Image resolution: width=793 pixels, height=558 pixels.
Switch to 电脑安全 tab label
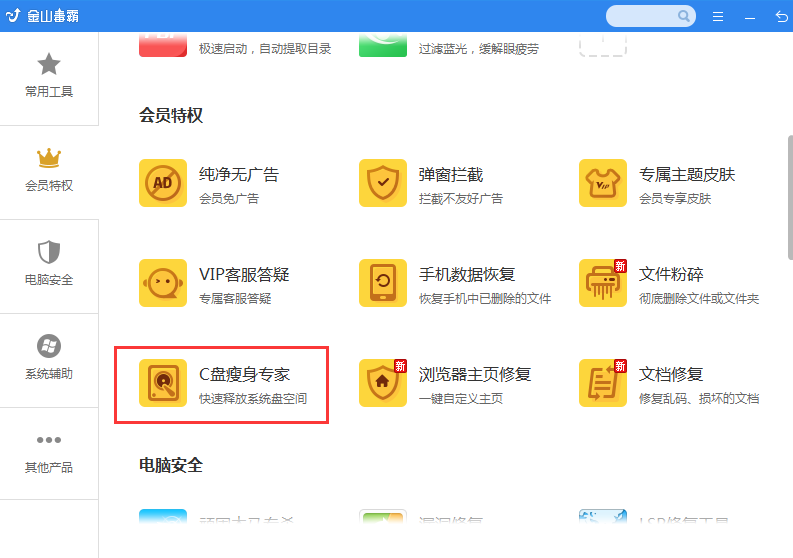(49, 280)
